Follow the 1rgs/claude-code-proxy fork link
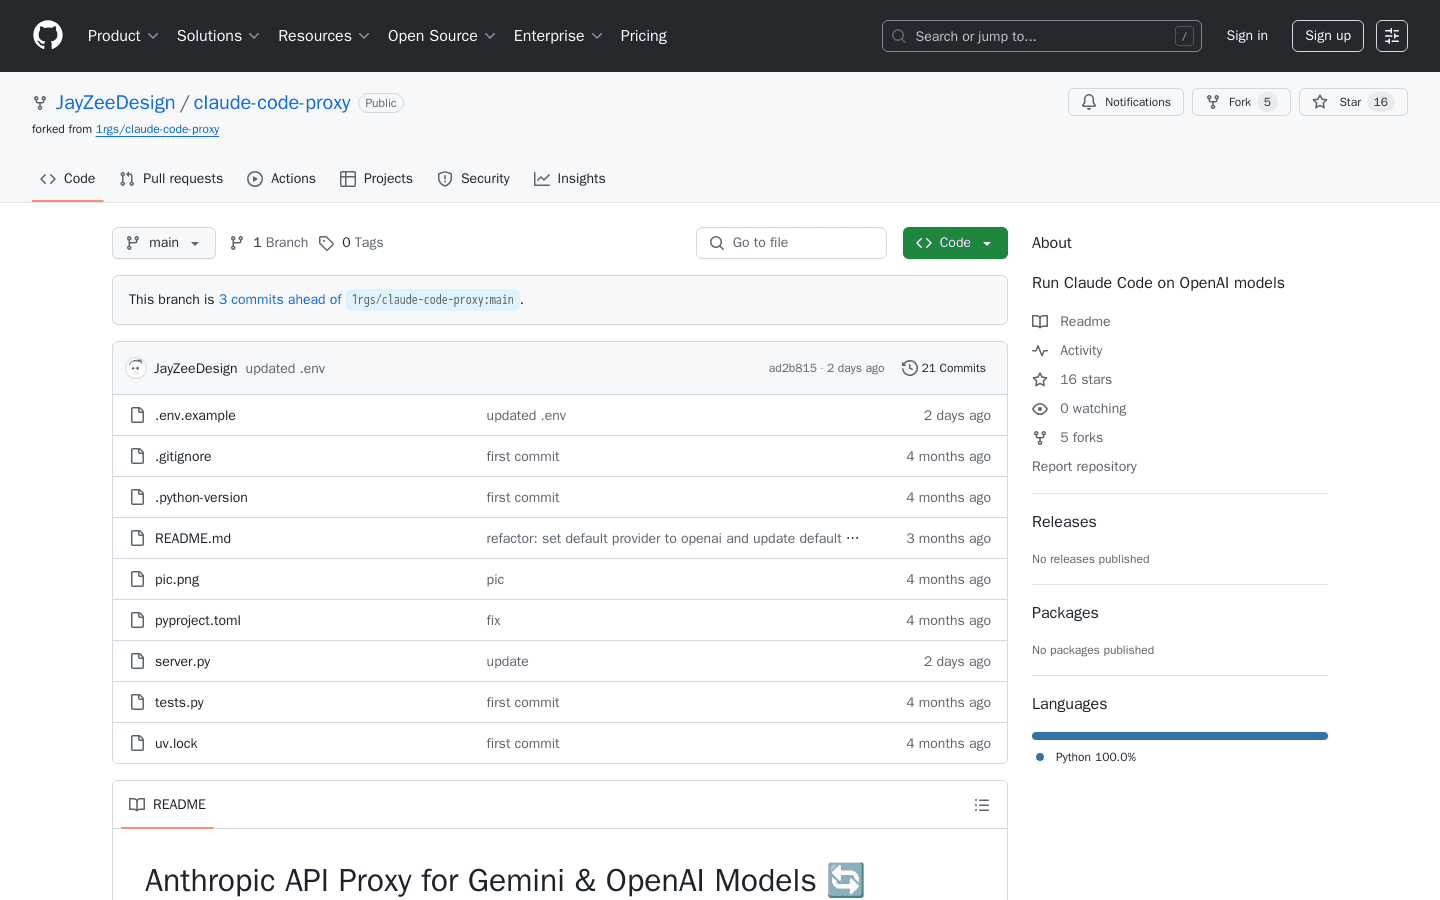 (157, 129)
